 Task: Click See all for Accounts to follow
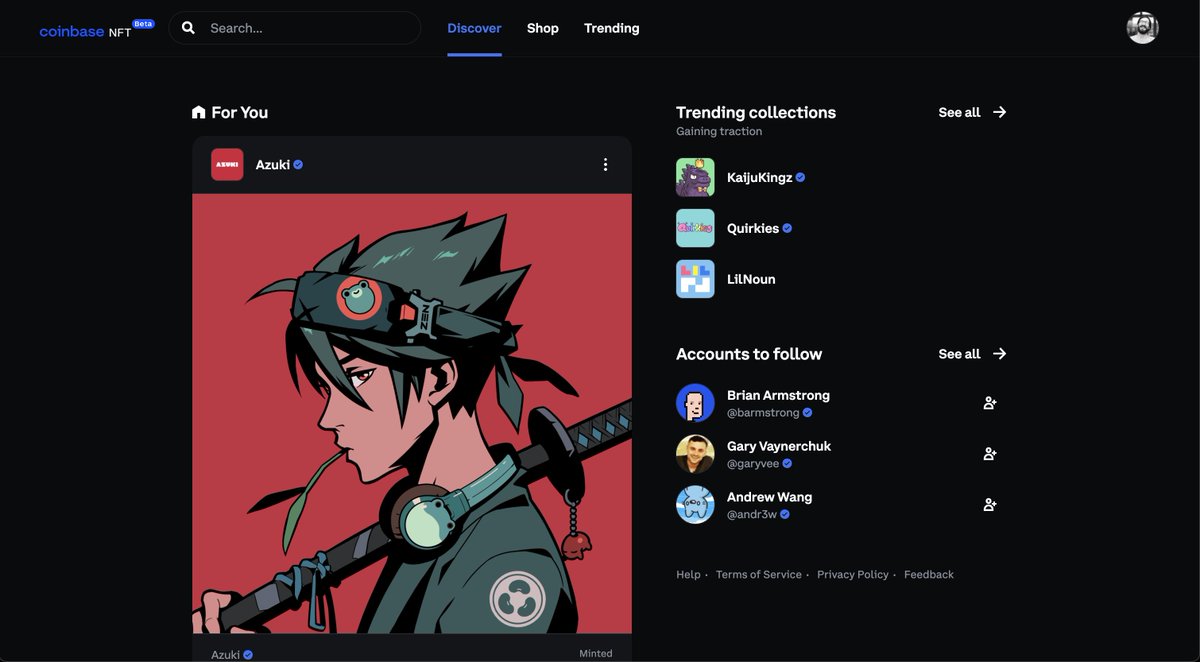coord(959,353)
